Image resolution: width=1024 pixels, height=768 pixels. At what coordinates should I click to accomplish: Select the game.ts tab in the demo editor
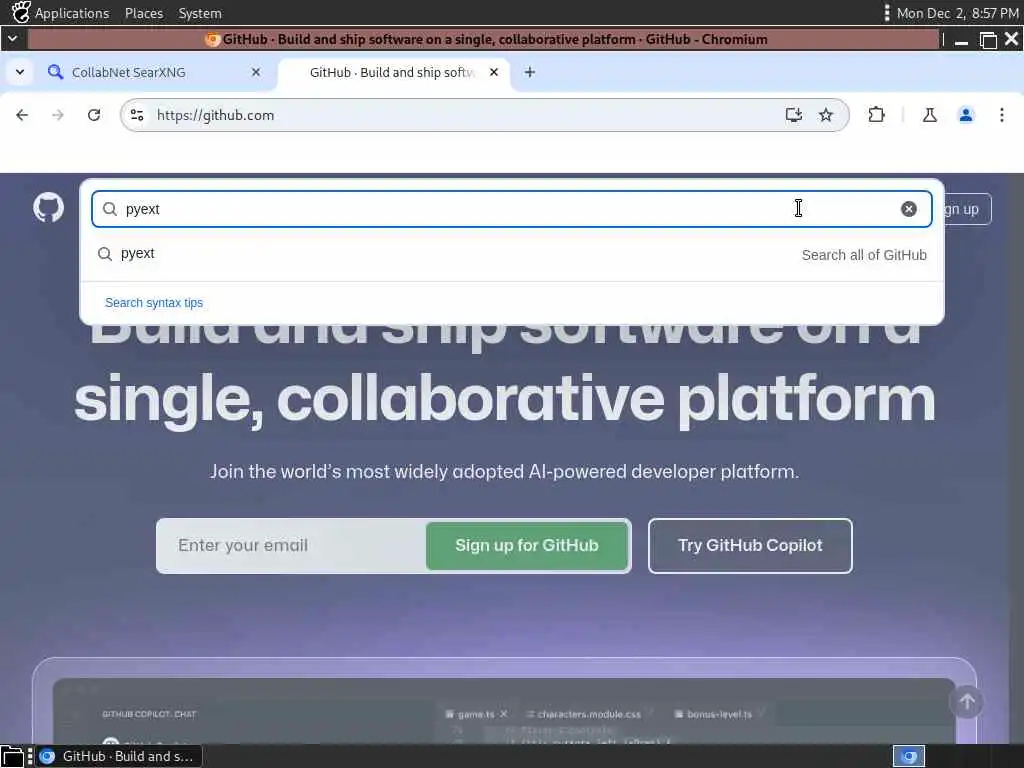coord(476,714)
